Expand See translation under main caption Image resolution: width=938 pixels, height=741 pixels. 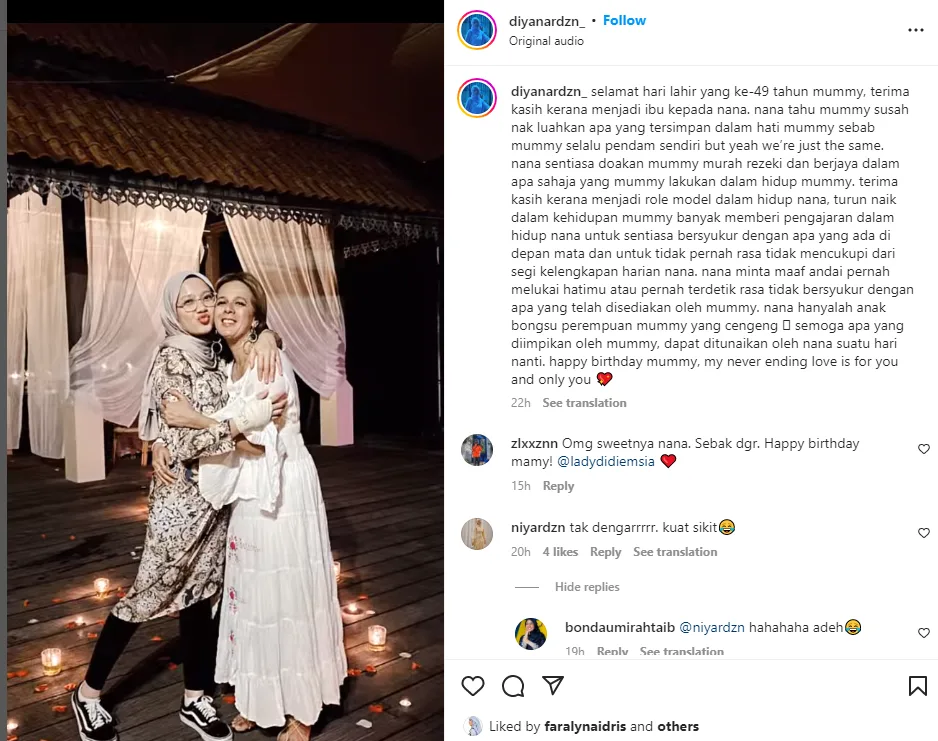pos(584,402)
